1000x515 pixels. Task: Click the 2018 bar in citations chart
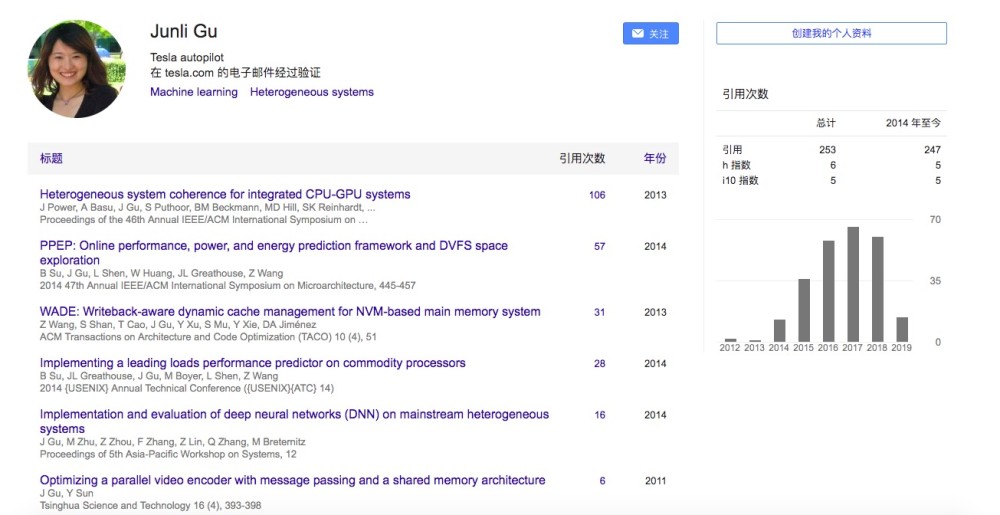click(x=878, y=289)
